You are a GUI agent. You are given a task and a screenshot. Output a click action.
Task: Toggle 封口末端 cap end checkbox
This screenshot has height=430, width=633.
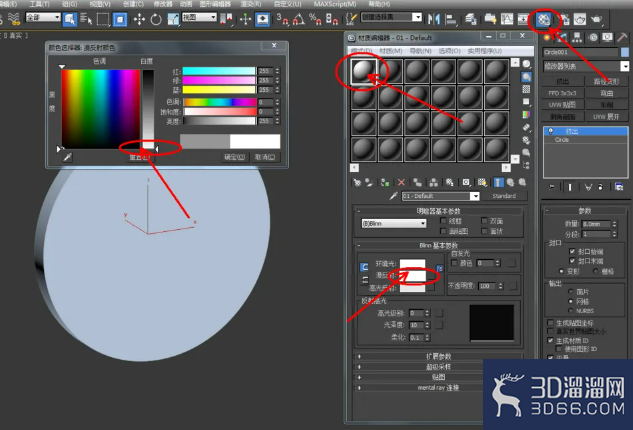tap(572, 261)
